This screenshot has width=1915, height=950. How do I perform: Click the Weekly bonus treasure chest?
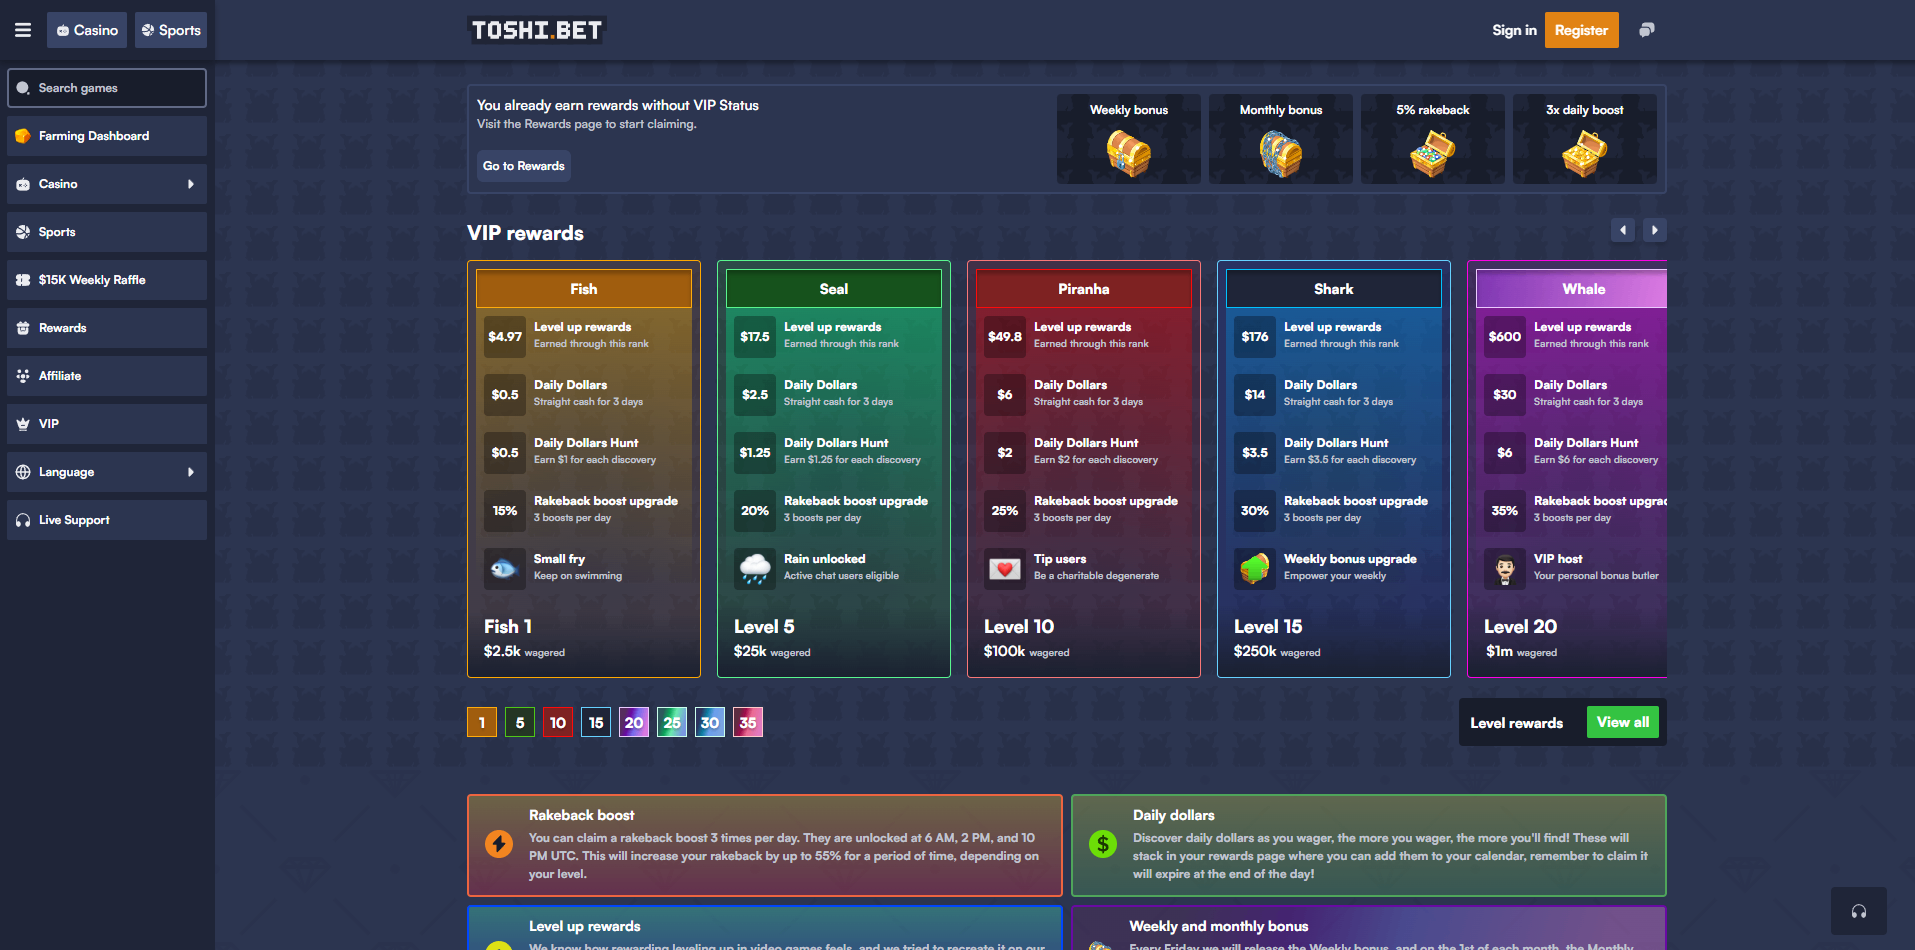1128,153
